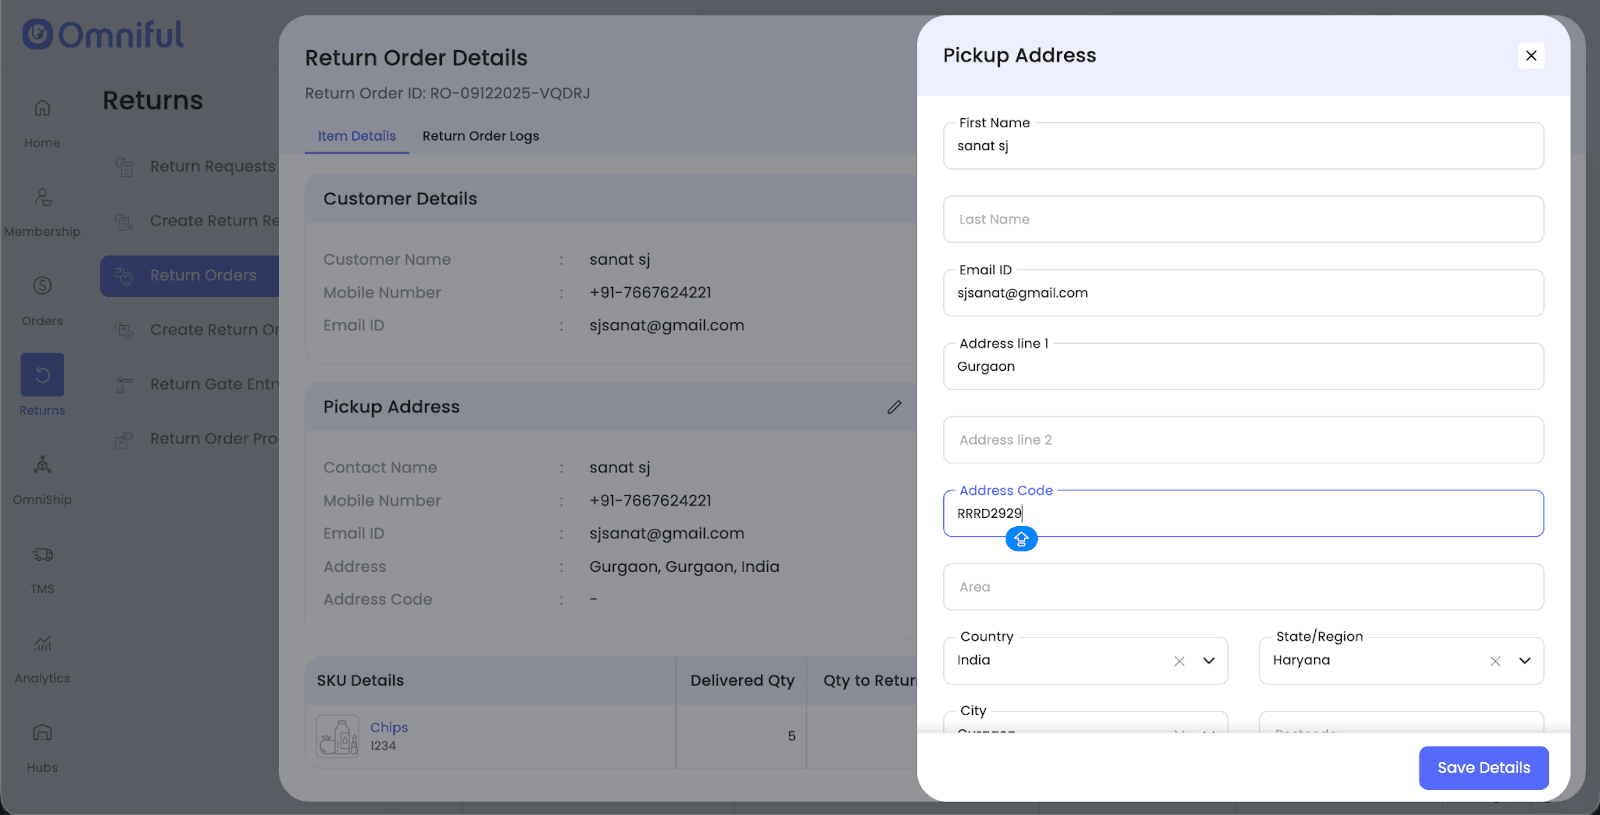Close the Pickup Address panel
This screenshot has width=1600, height=815.
click(1531, 56)
